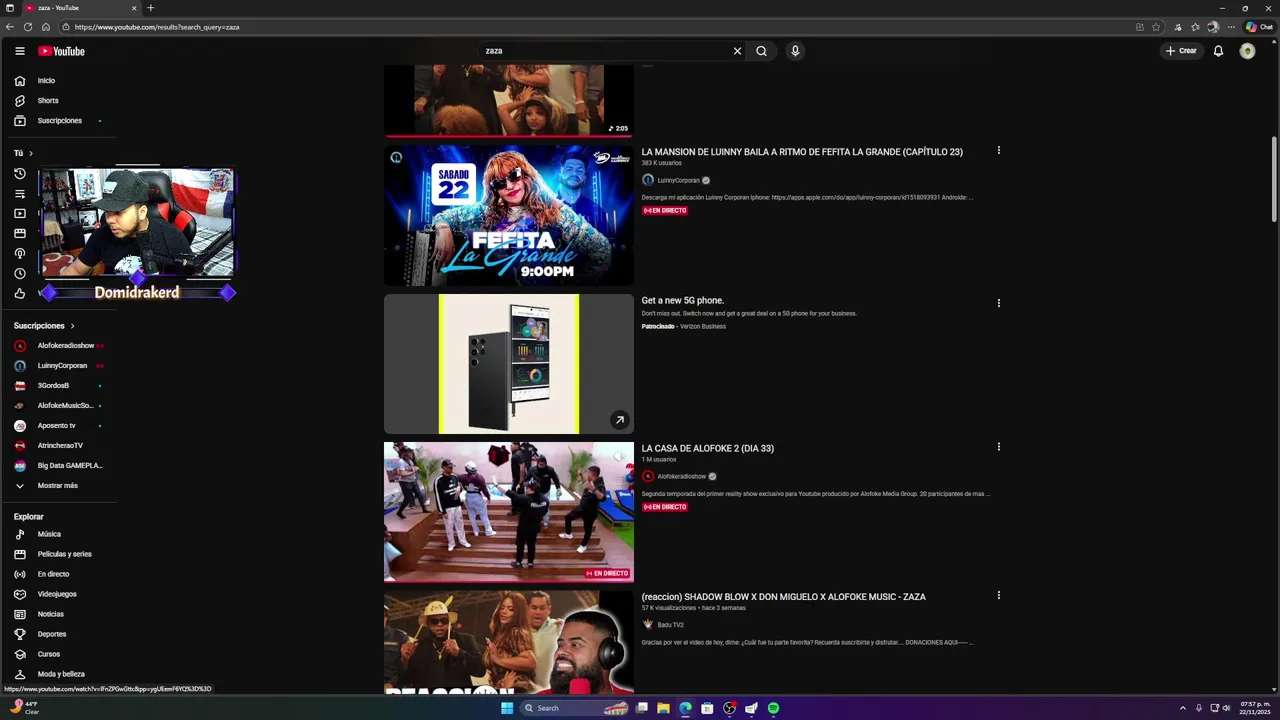Click the magnifier search button
Screen dimensions: 1280x720
pos(761,51)
